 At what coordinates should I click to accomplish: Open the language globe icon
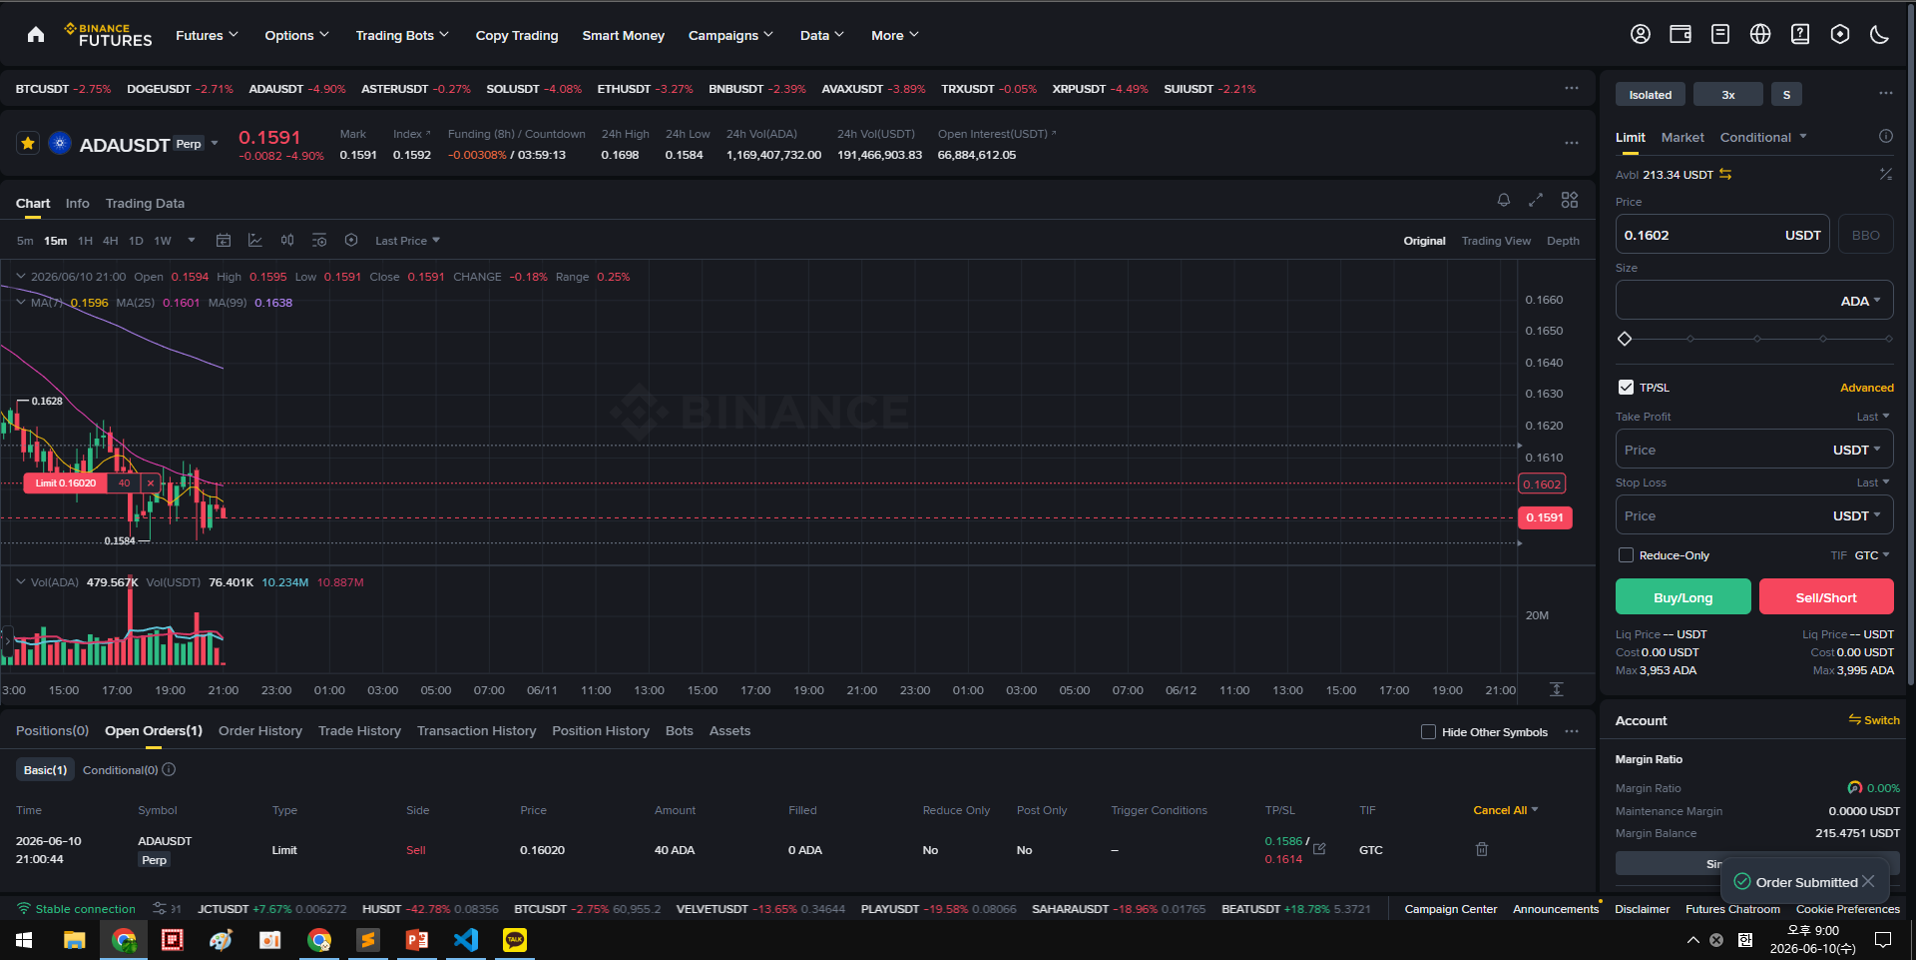pyautogui.click(x=1760, y=34)
